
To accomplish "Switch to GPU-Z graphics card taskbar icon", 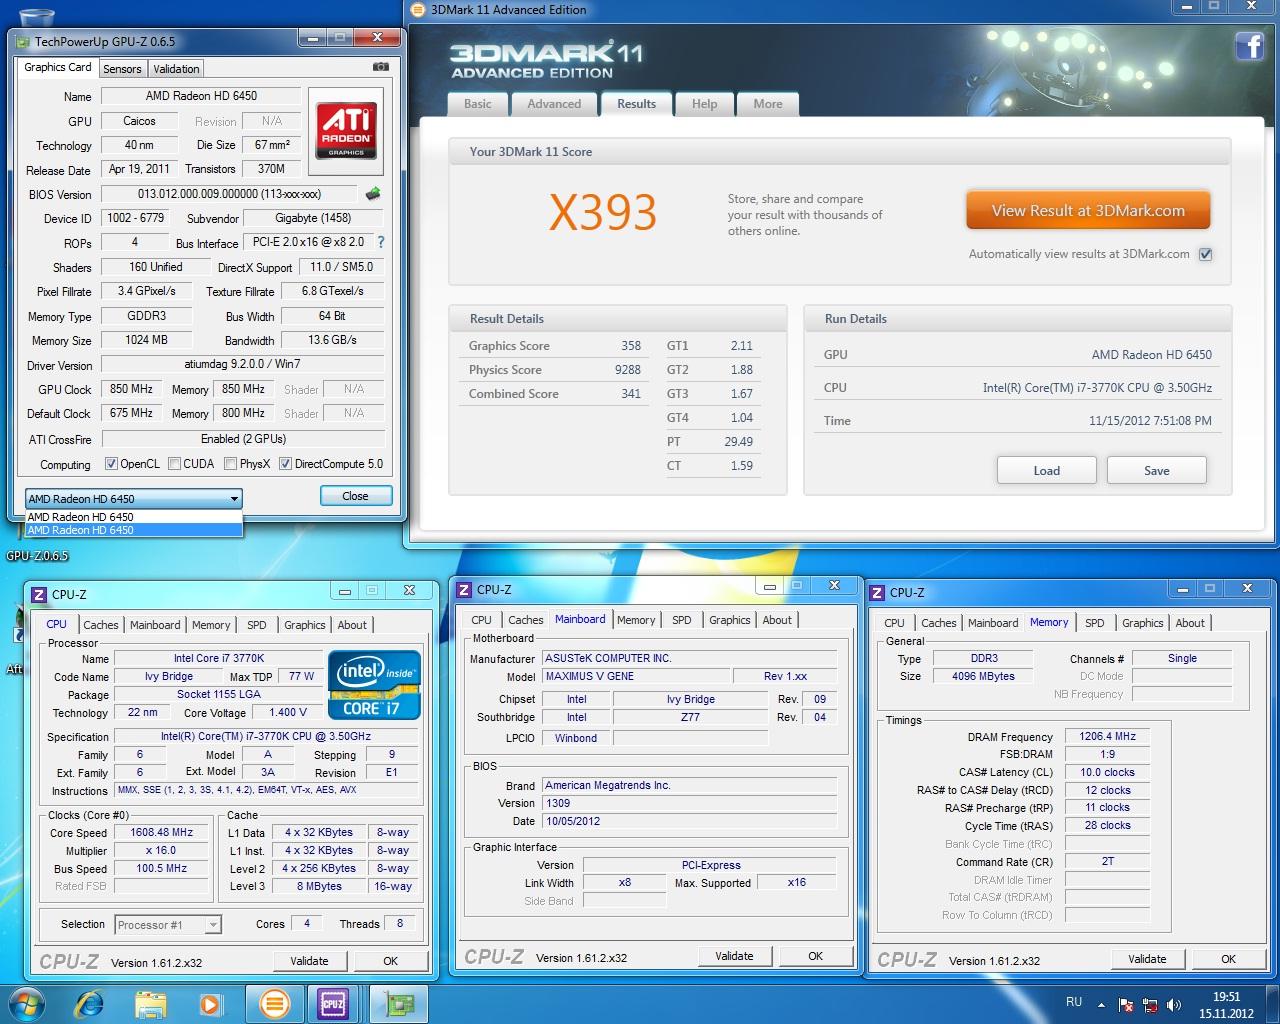I will (x=399, y=1003).
